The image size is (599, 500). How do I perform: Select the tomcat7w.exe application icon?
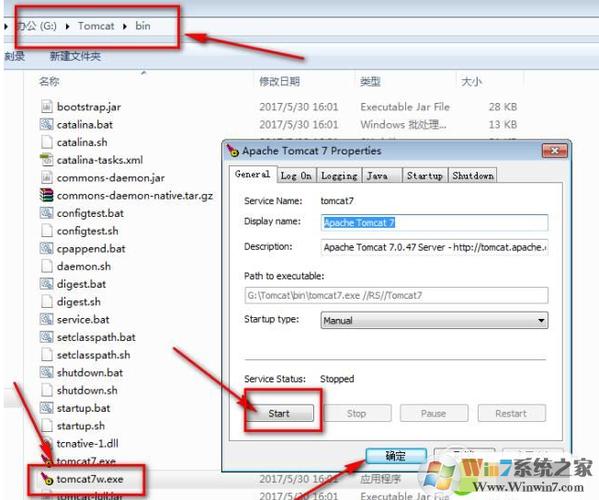[47, 479]
